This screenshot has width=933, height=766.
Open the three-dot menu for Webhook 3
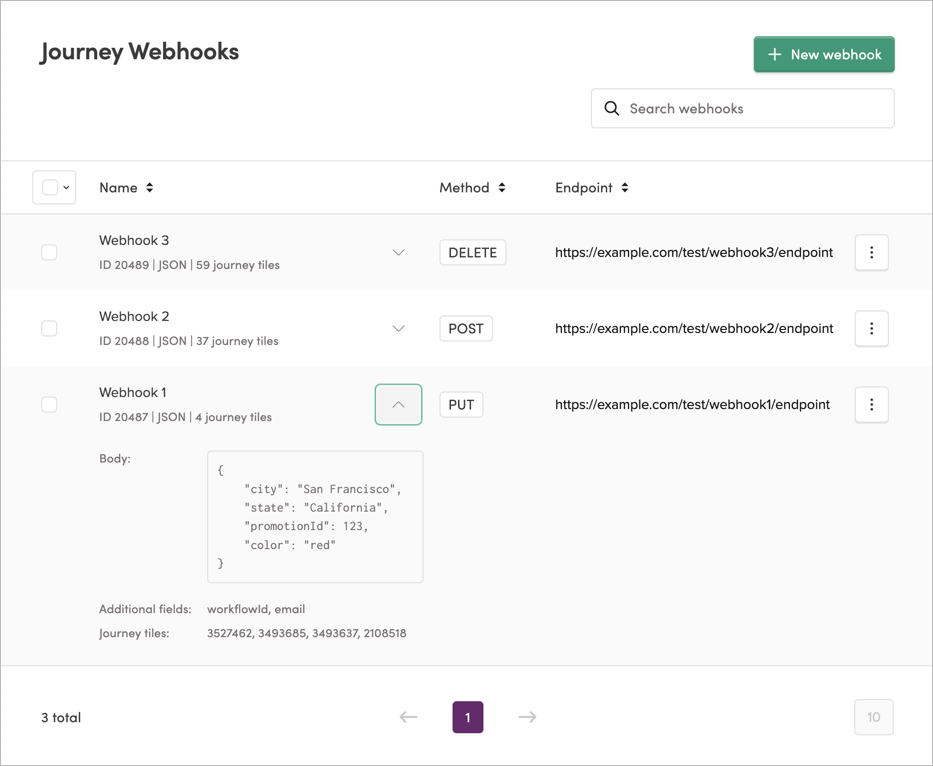click(x=871, y=252)
